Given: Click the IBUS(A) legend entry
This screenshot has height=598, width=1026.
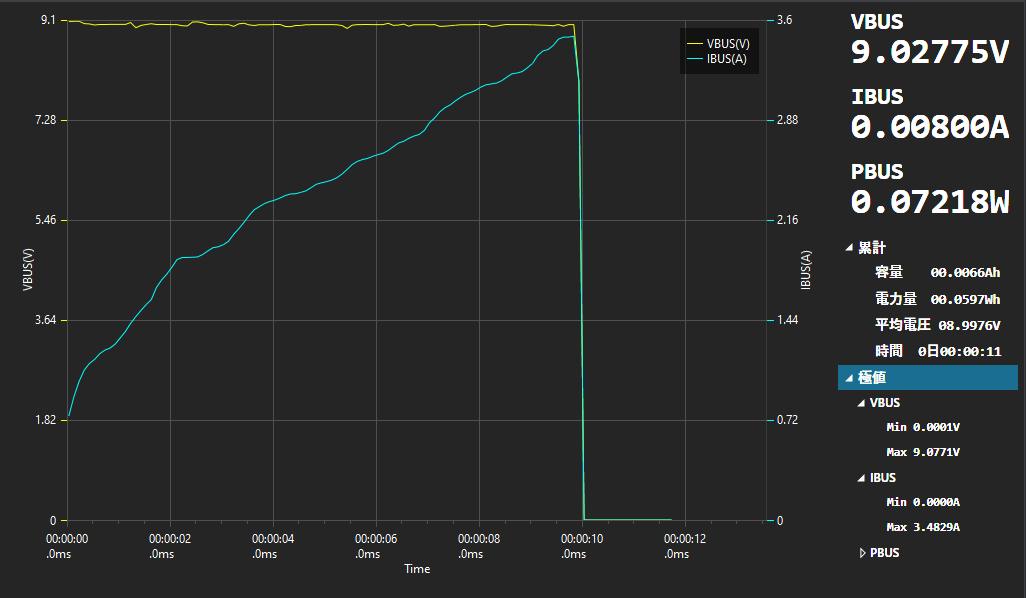Looking at the screenshot, I should coord(726,59).
